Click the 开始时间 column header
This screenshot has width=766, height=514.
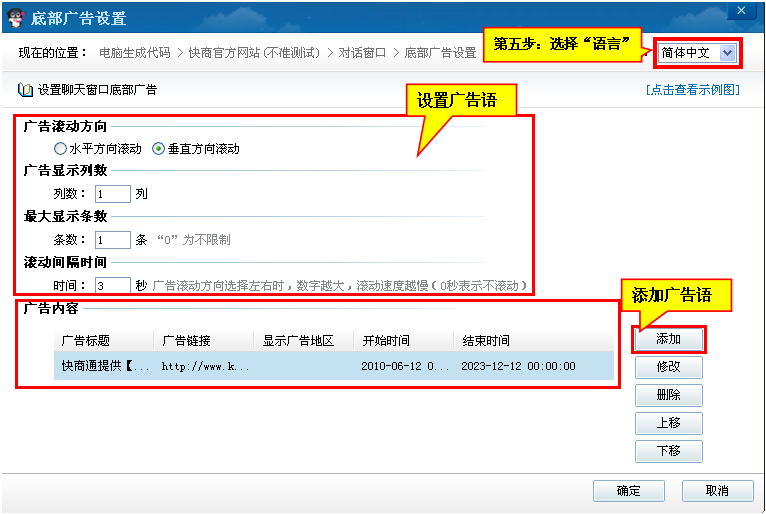385,341
